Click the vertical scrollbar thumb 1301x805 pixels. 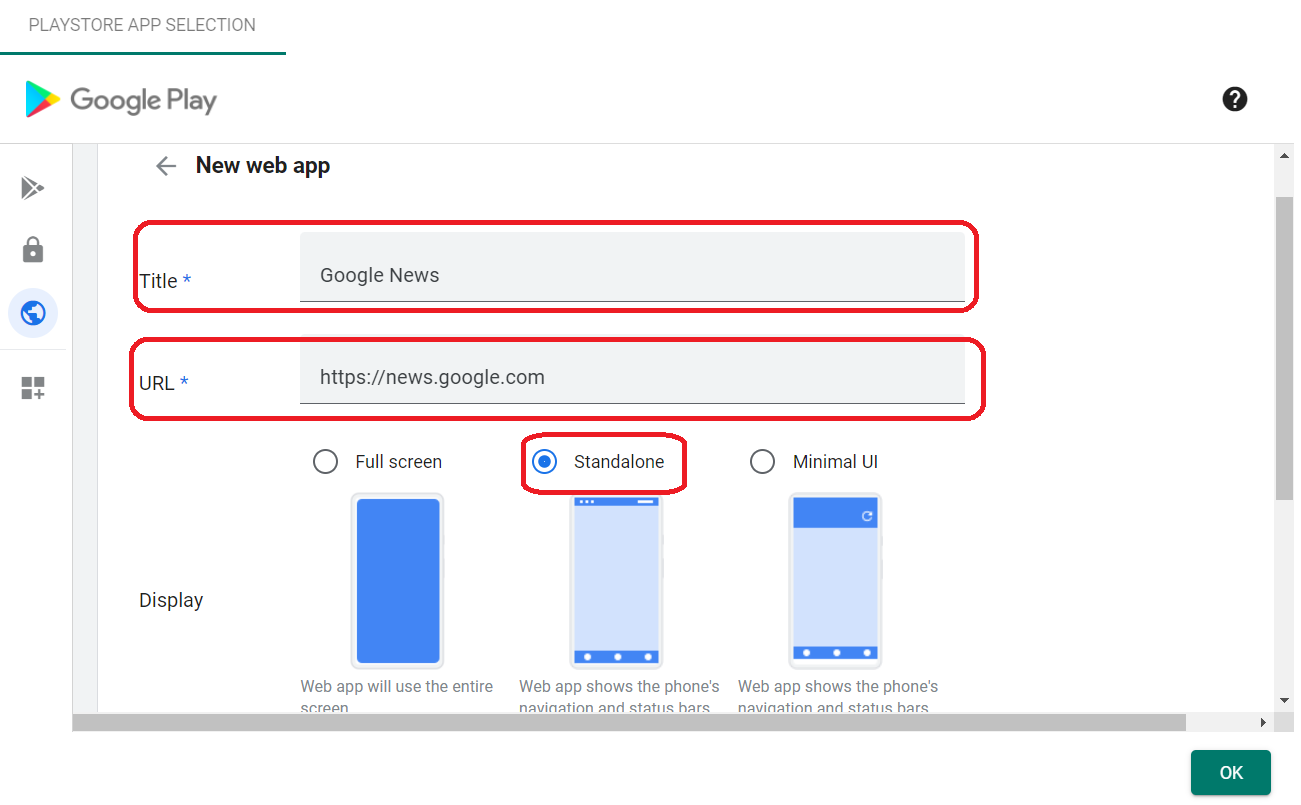(x=1284, y=348)
